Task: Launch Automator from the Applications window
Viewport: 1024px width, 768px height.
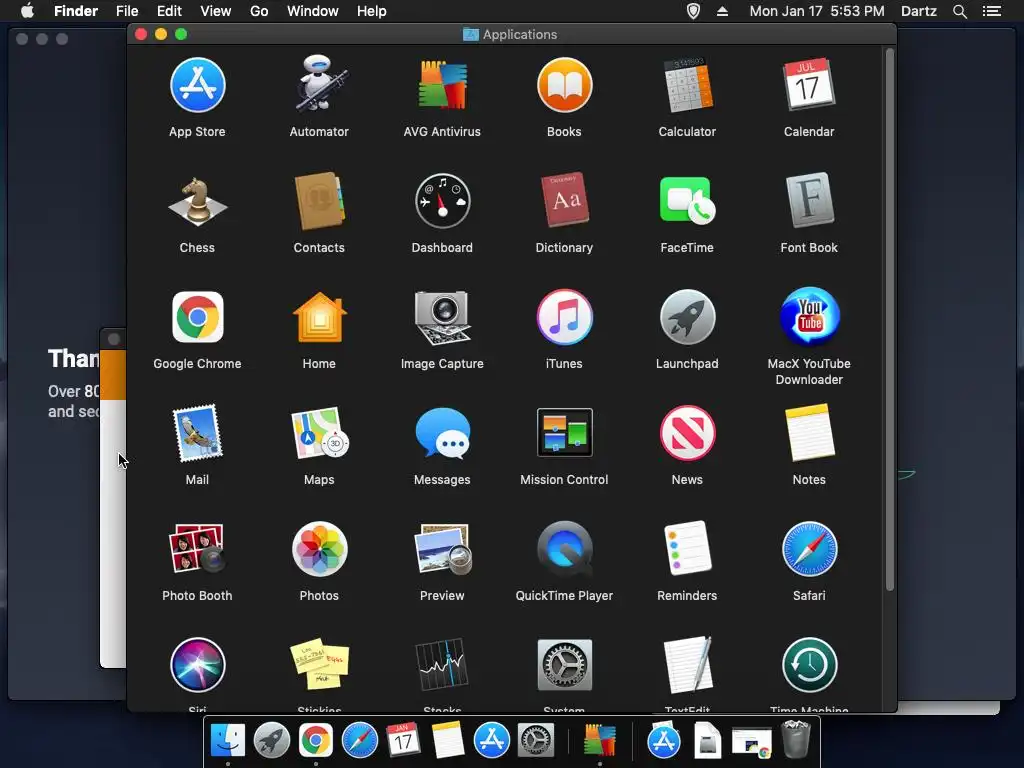Action: (319, 84)
